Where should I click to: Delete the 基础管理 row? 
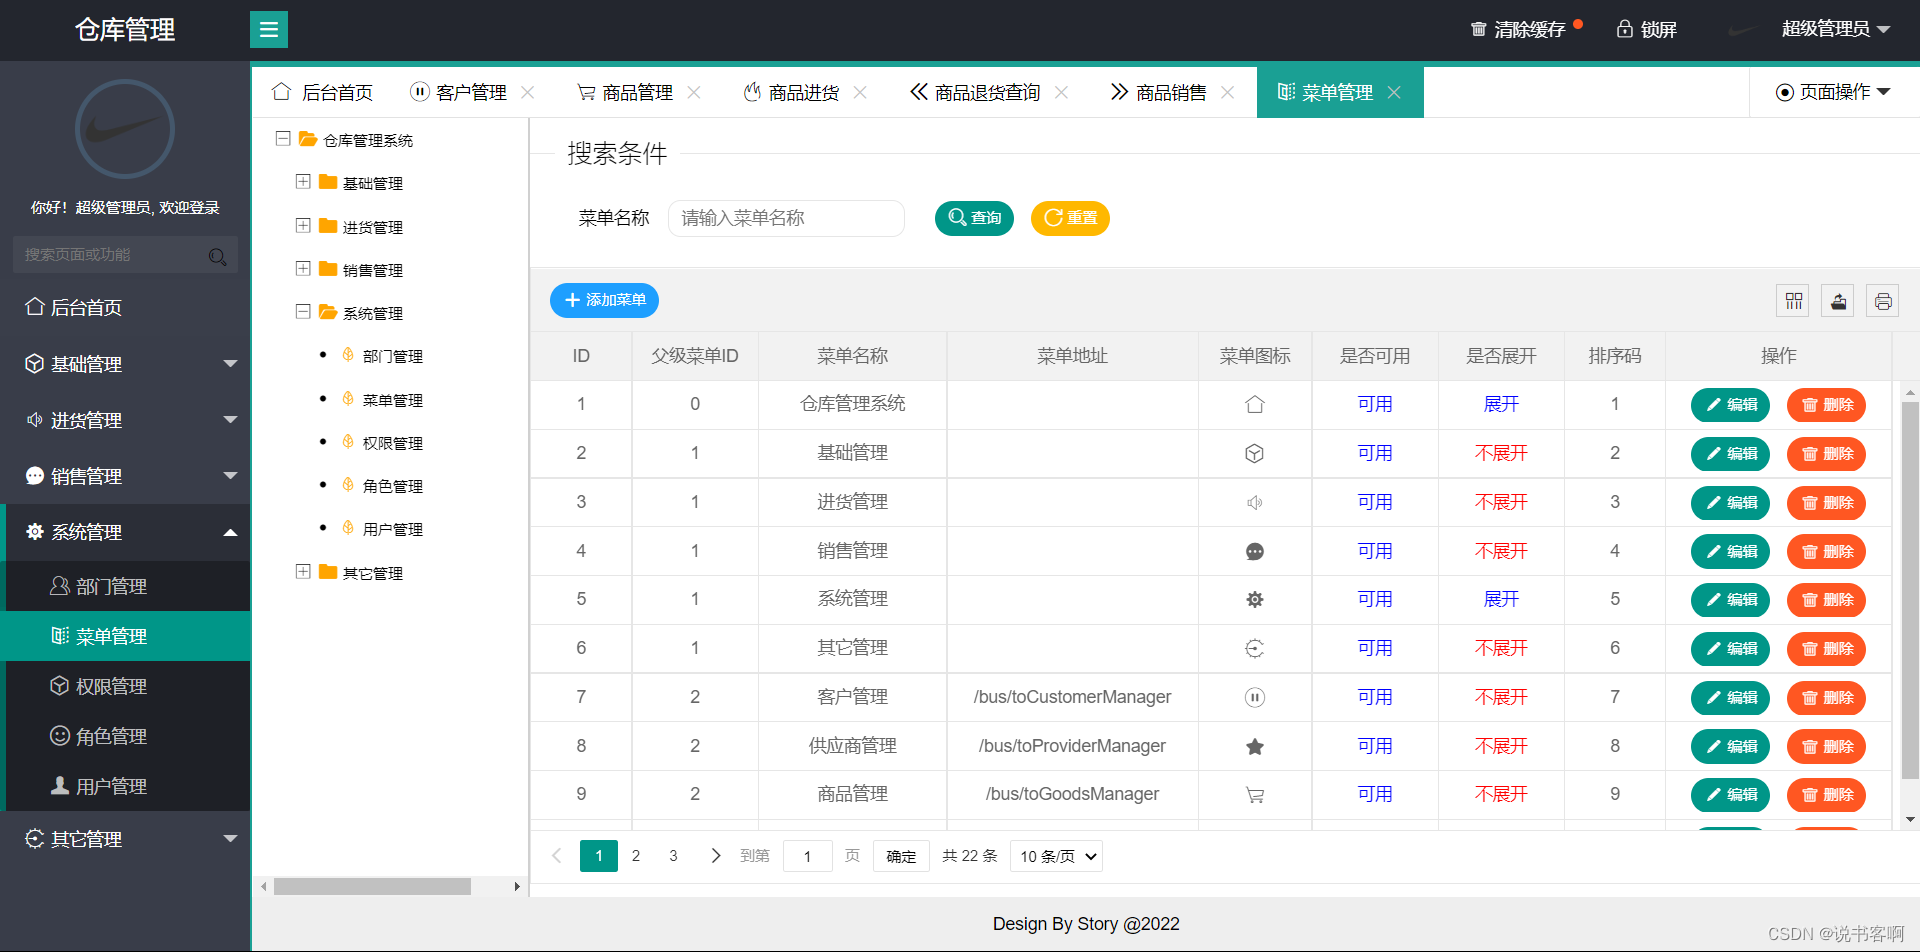tap(1826, 454)
